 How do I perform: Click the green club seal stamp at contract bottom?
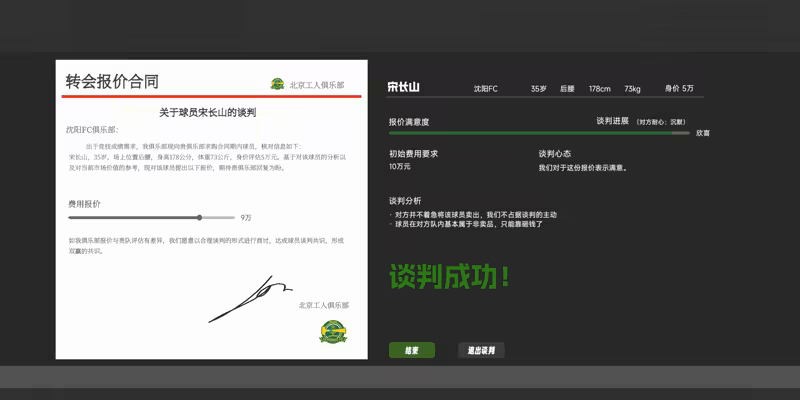pos(332,331)
